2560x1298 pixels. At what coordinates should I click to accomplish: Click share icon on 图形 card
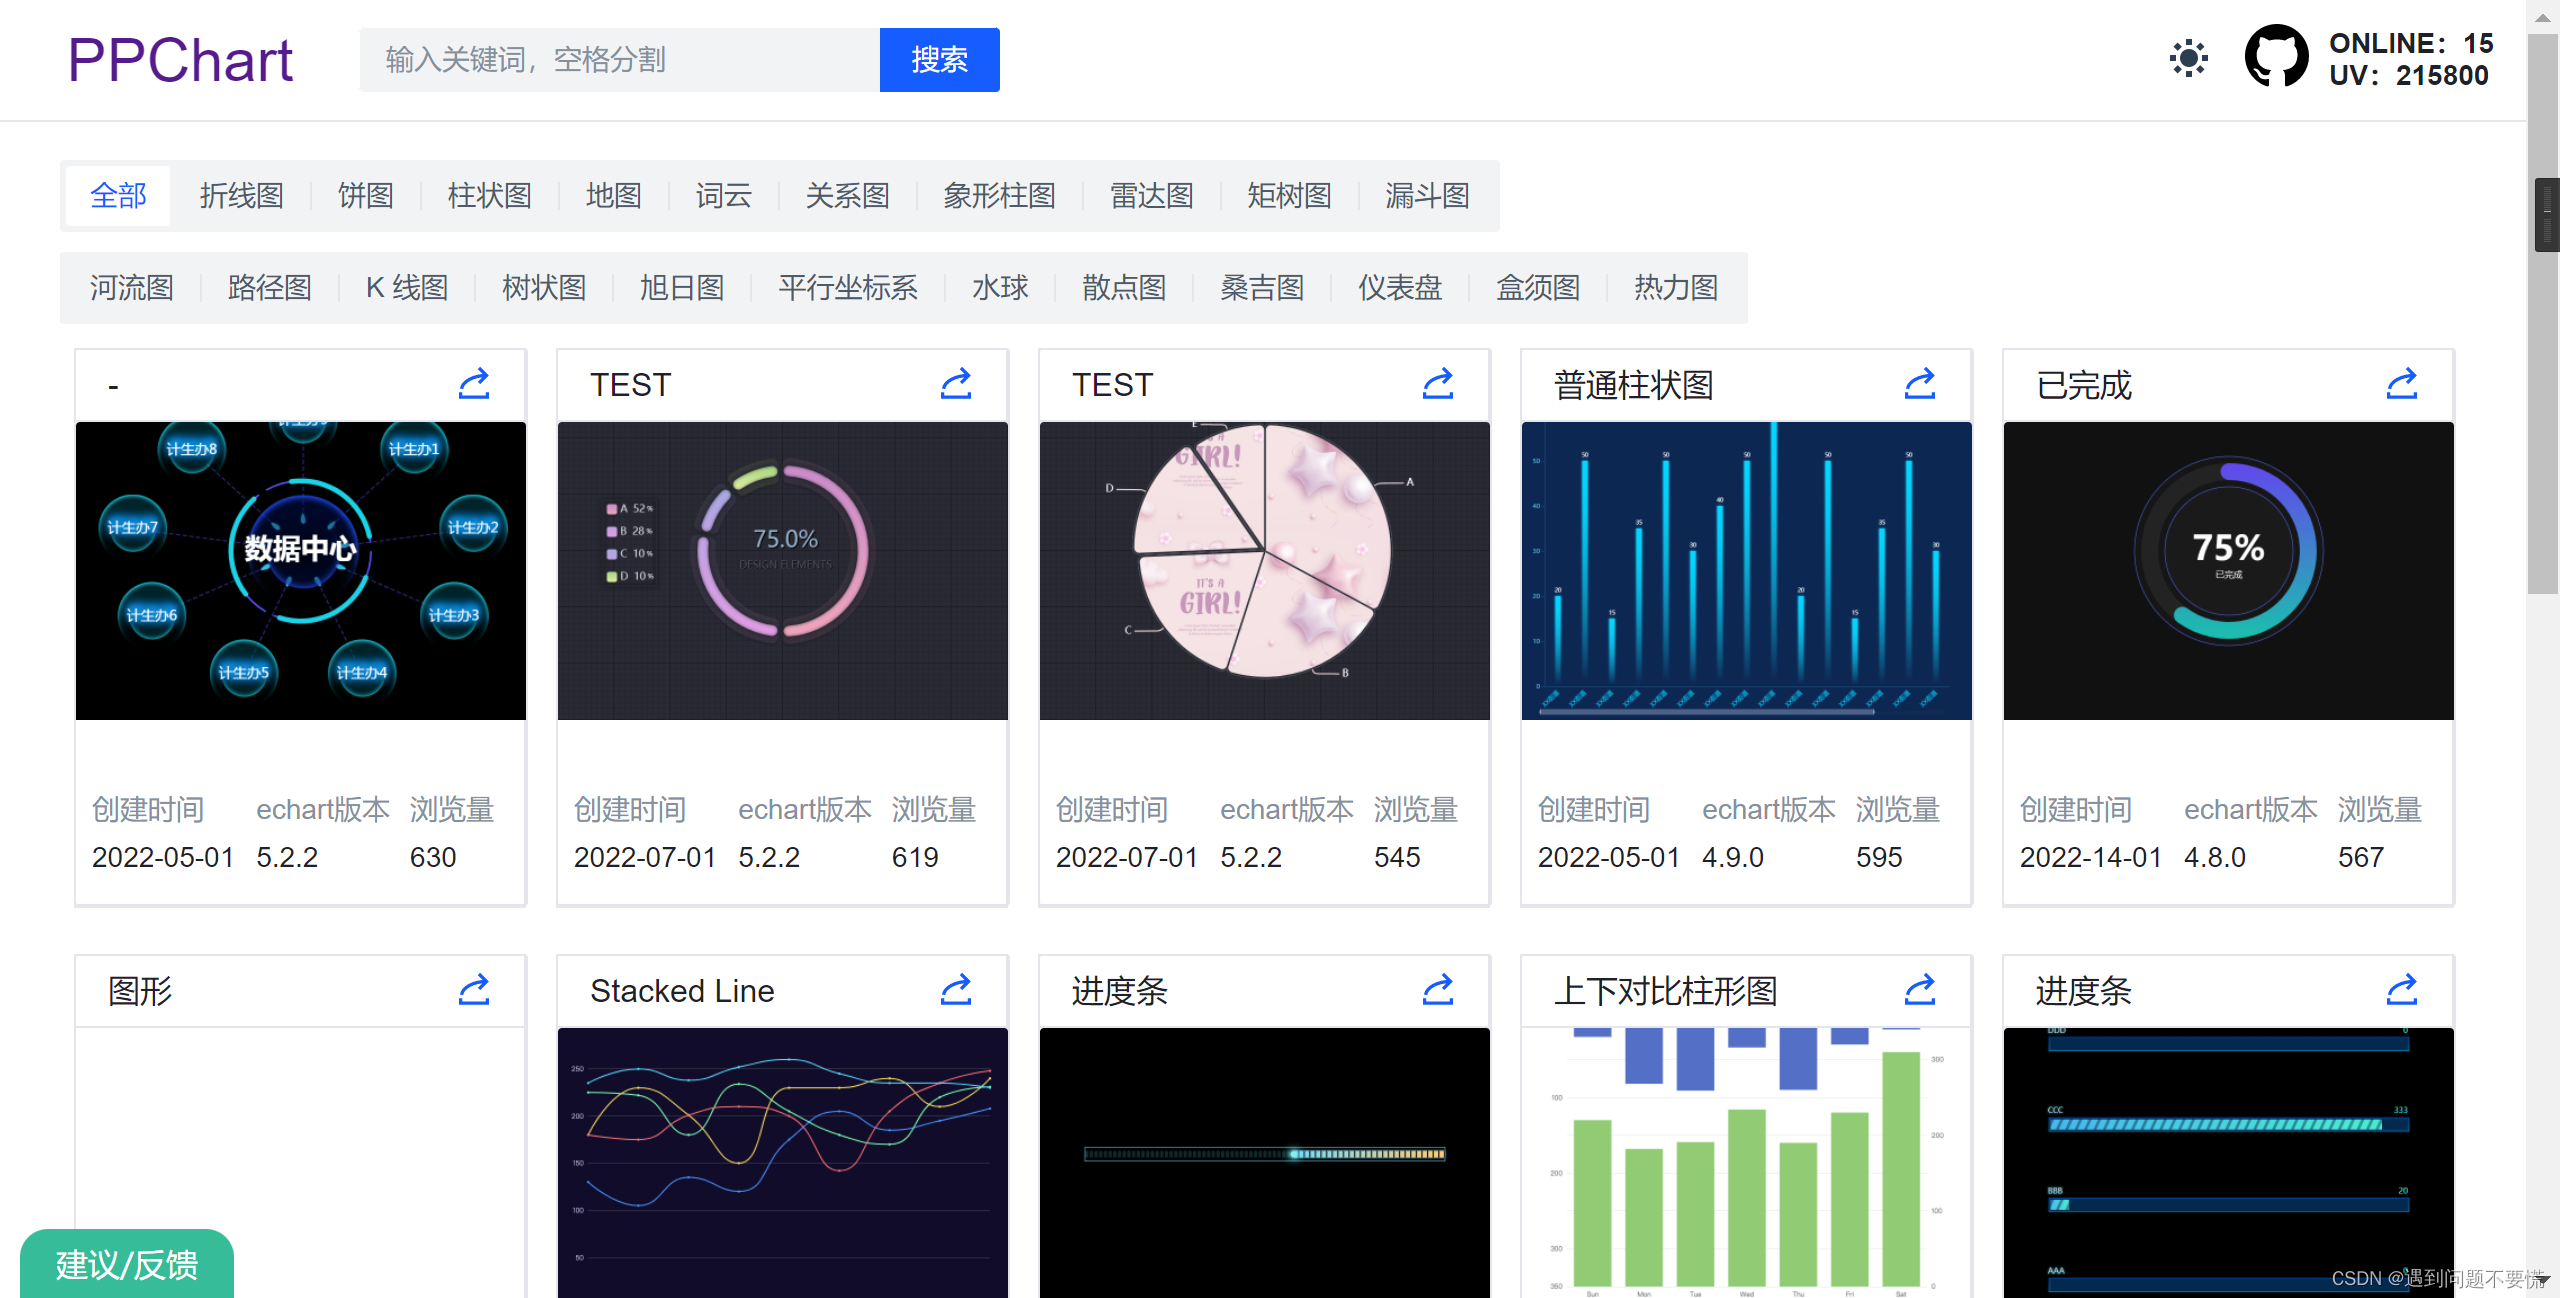[473, 991]
